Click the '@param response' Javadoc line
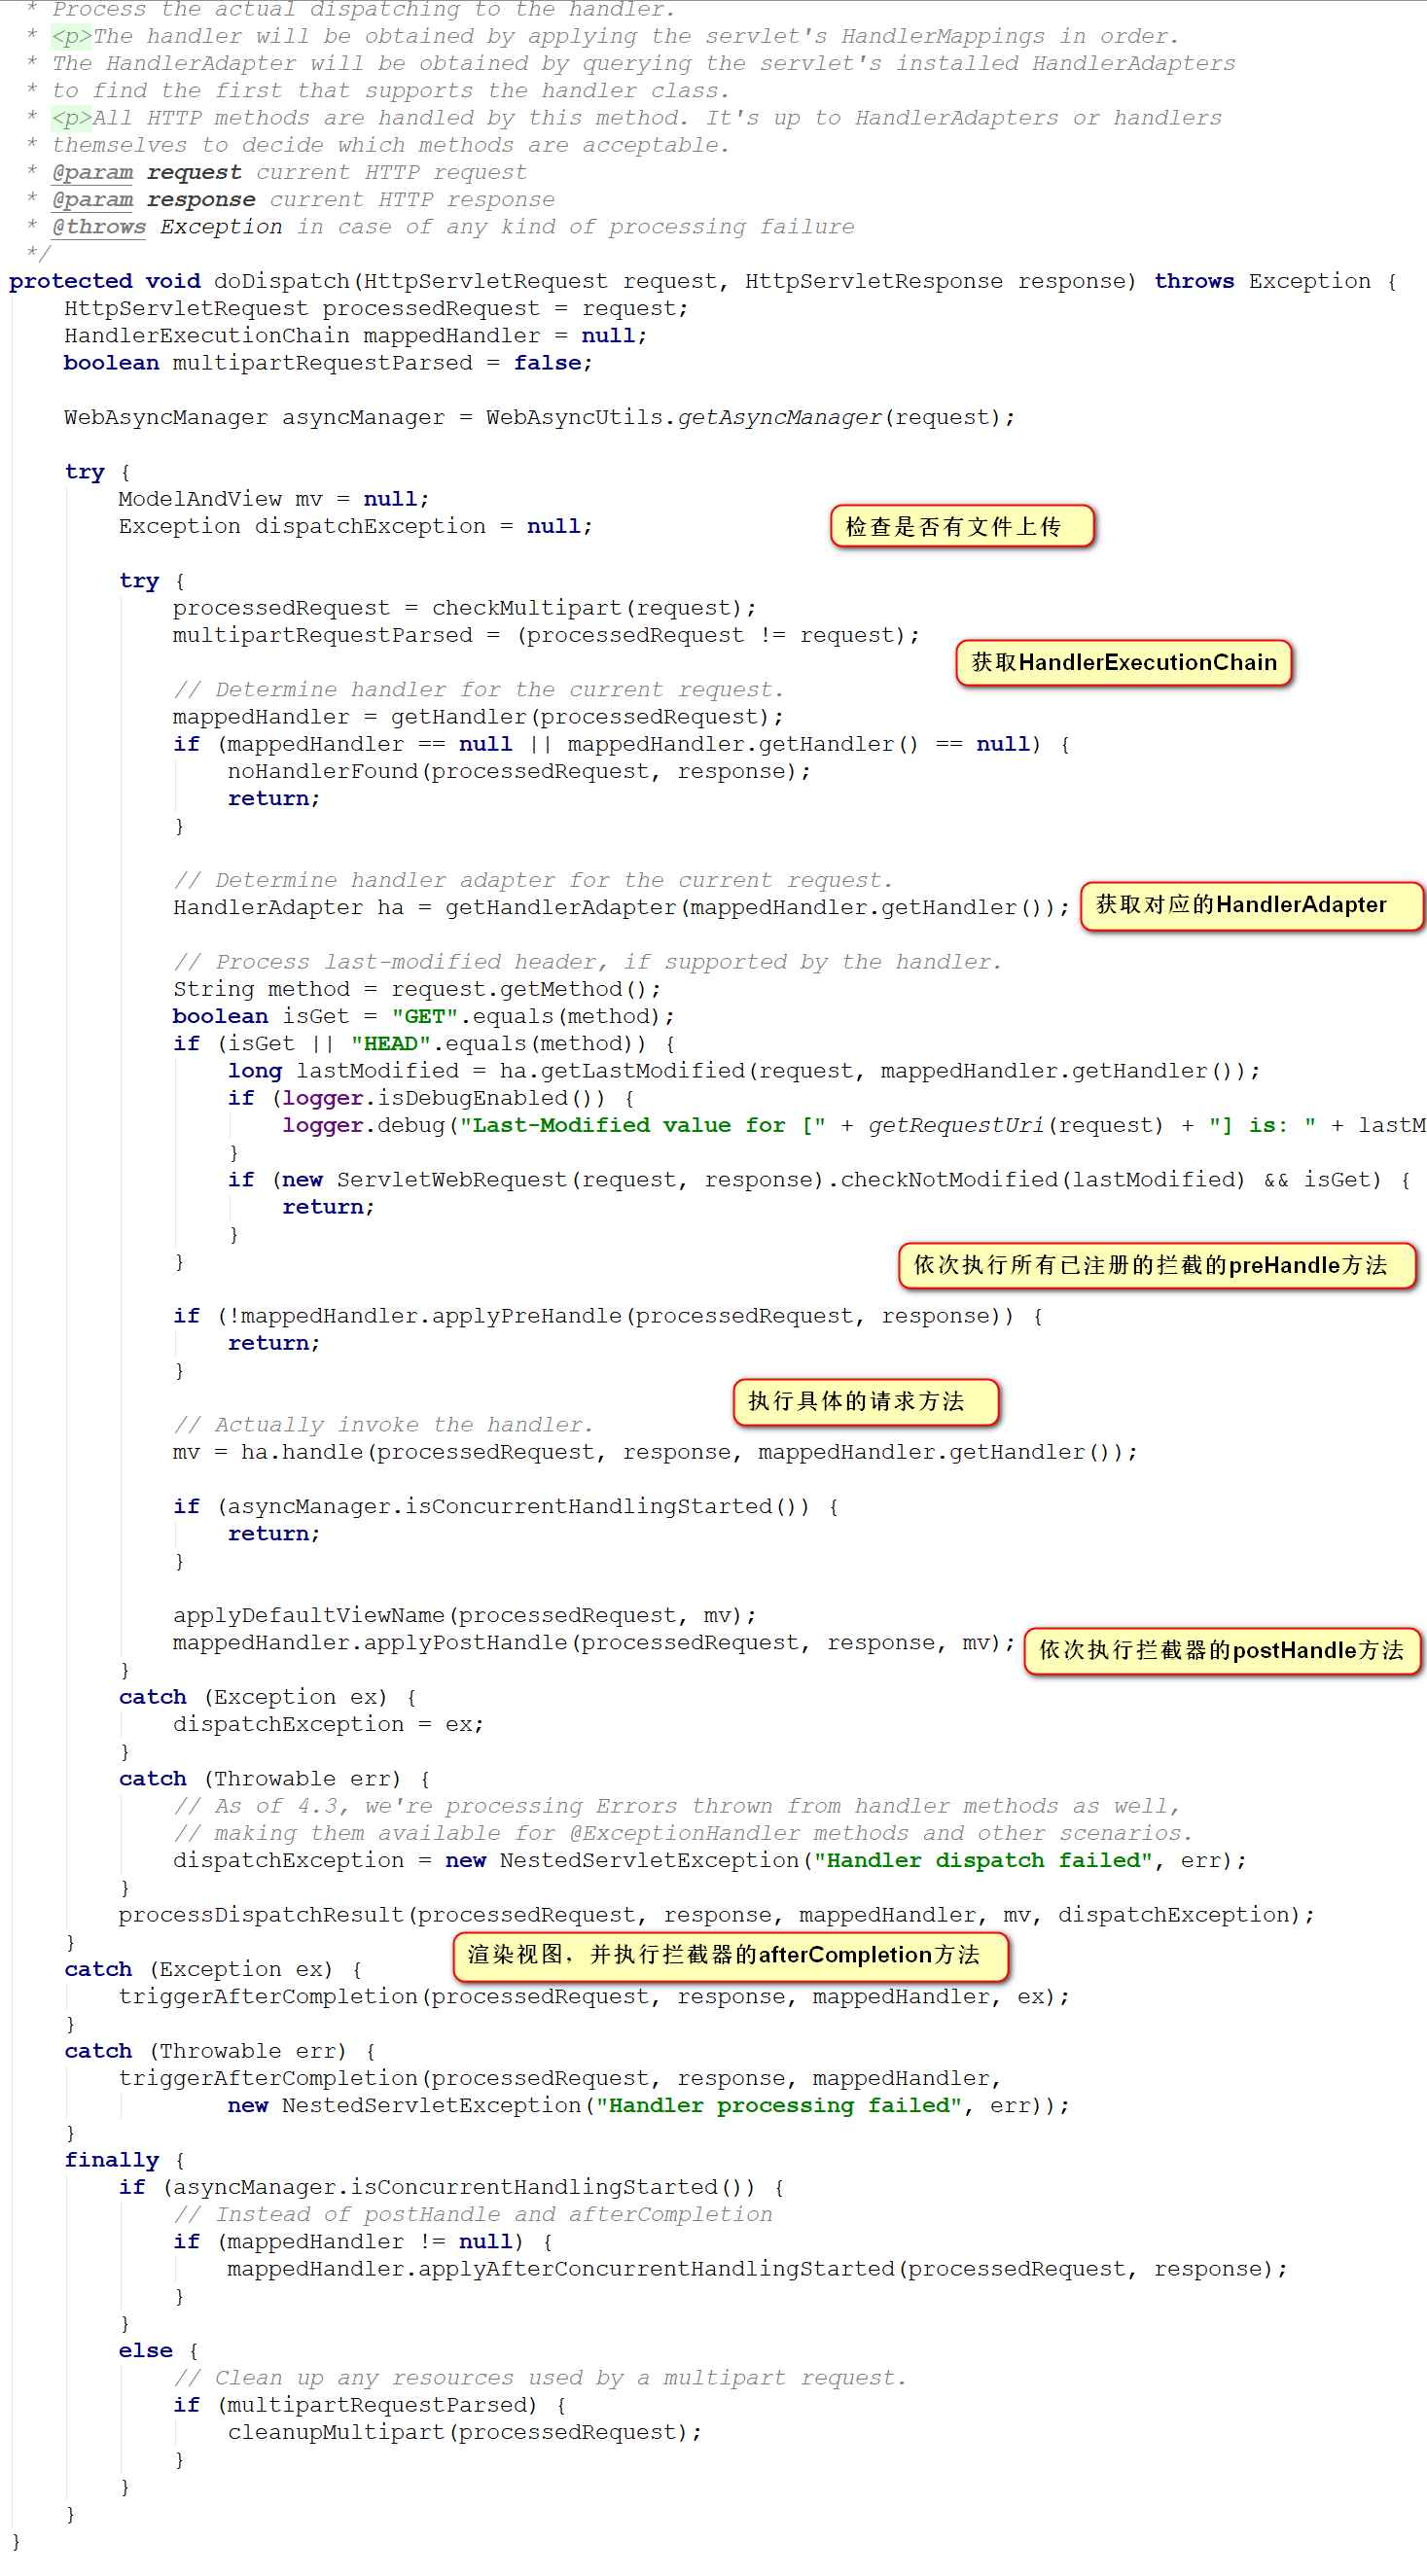 (303, 199)
